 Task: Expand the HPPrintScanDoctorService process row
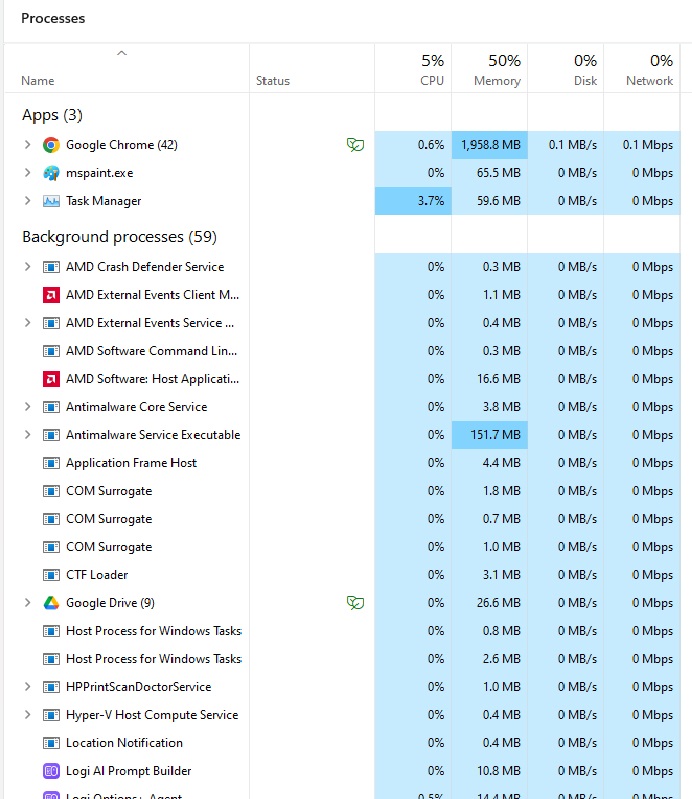pos(27,687)
